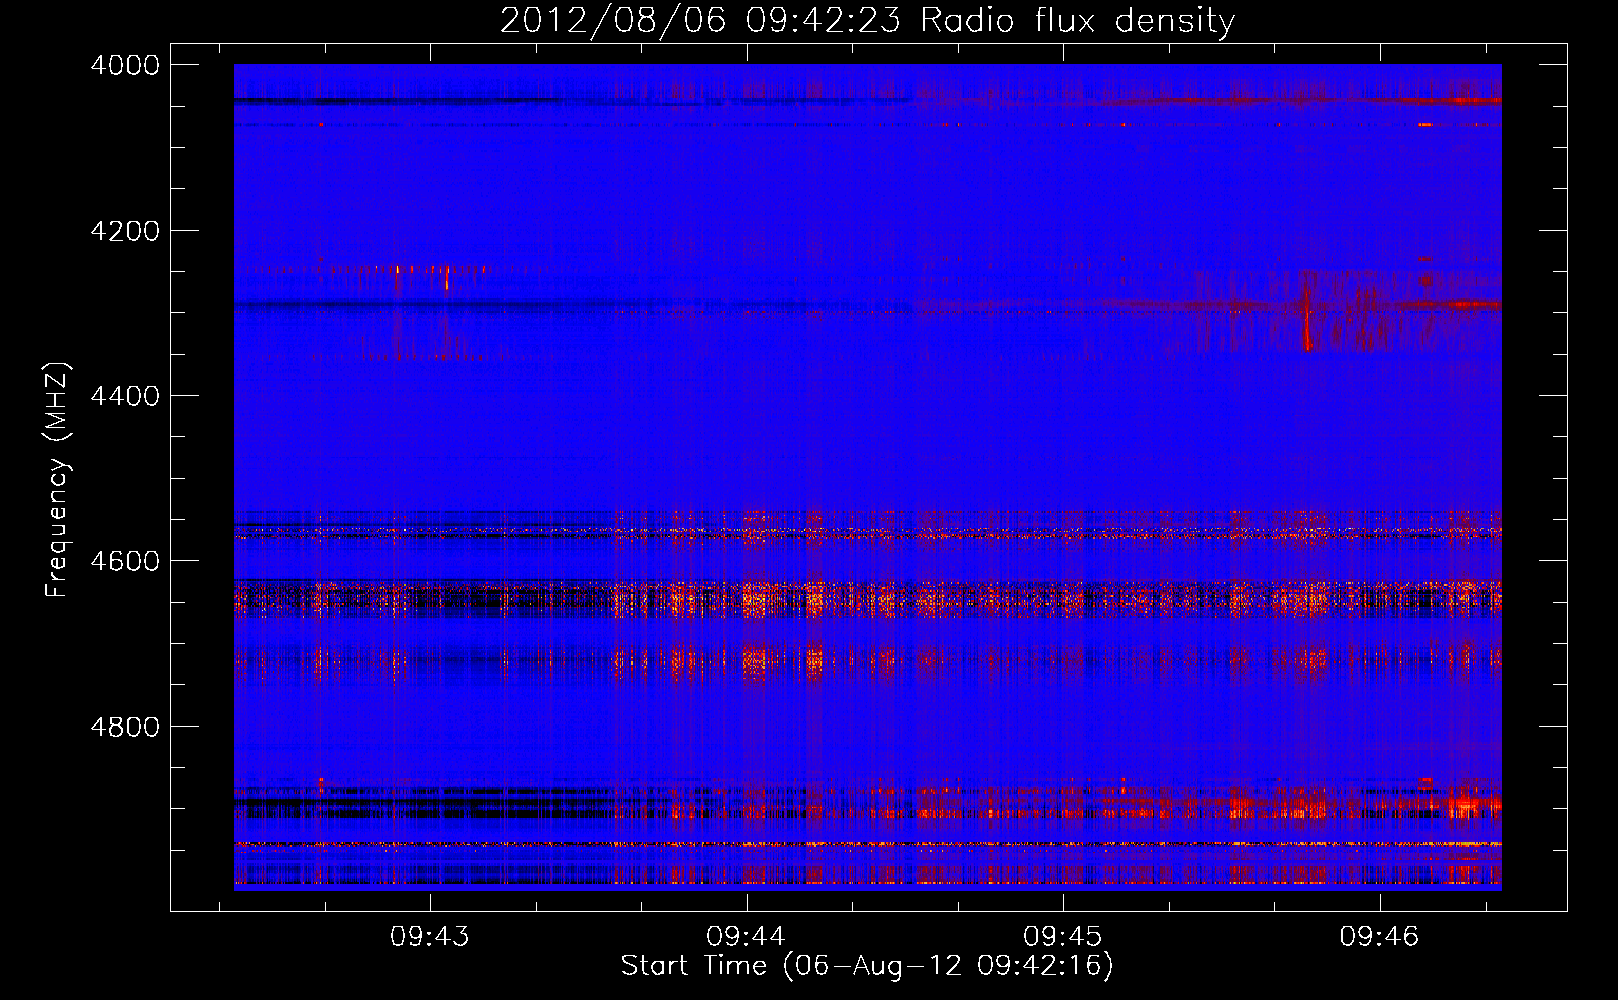This screenshot has width=1618, height=1000.
Task: Click the '09:43' time axis label
Action: [430, 937]
